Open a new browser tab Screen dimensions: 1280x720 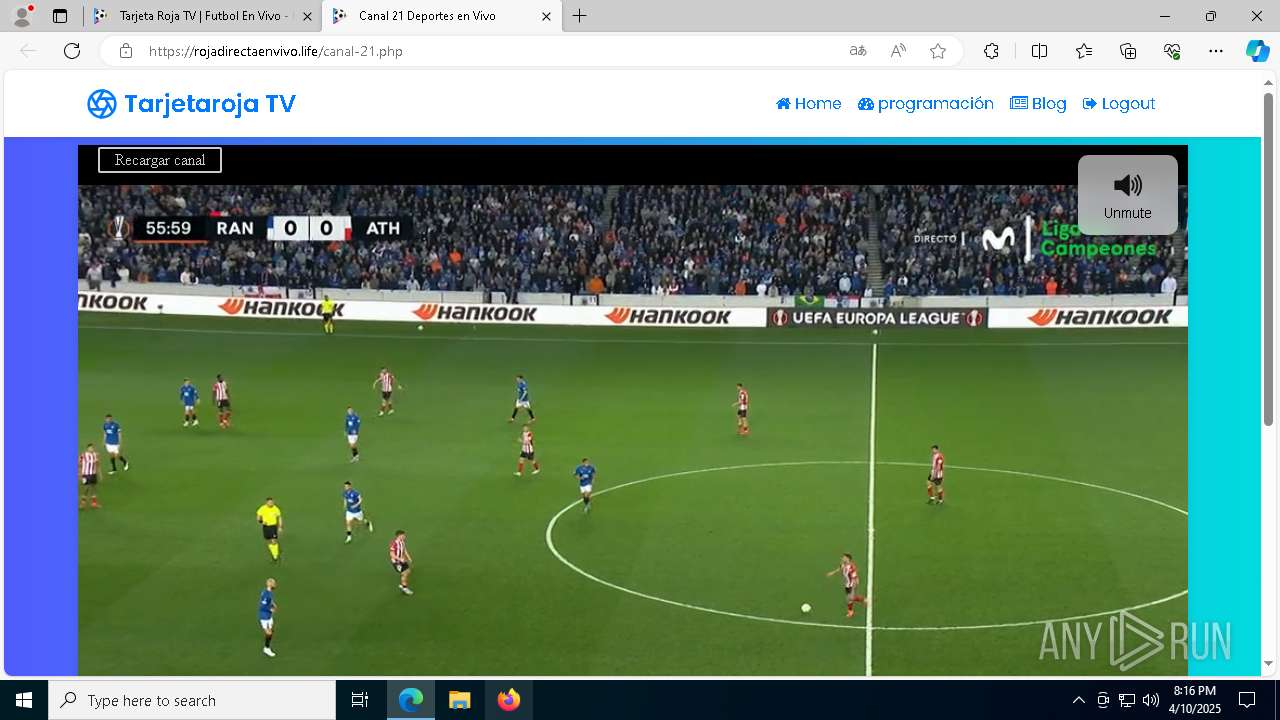[580, 16]
